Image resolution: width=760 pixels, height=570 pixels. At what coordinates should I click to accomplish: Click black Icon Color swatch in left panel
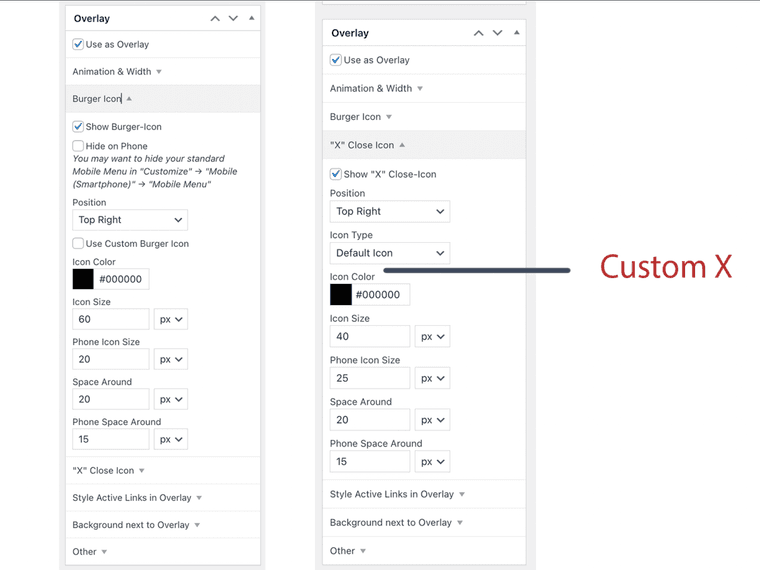[83, 279]
